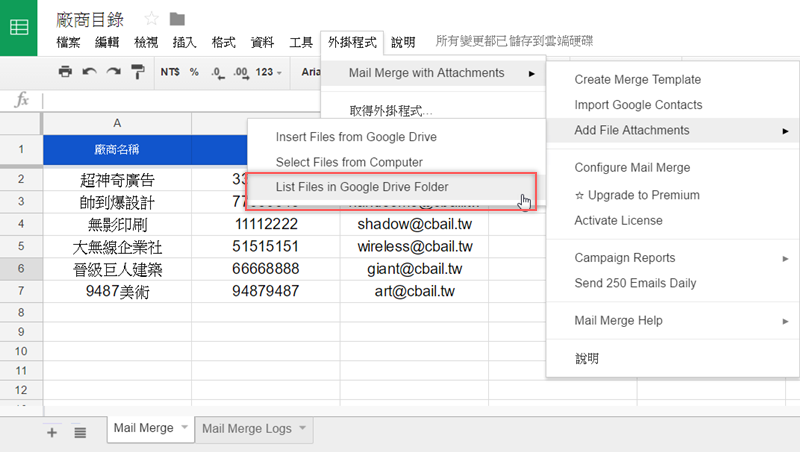Select the paint format tool

point(137,72)
